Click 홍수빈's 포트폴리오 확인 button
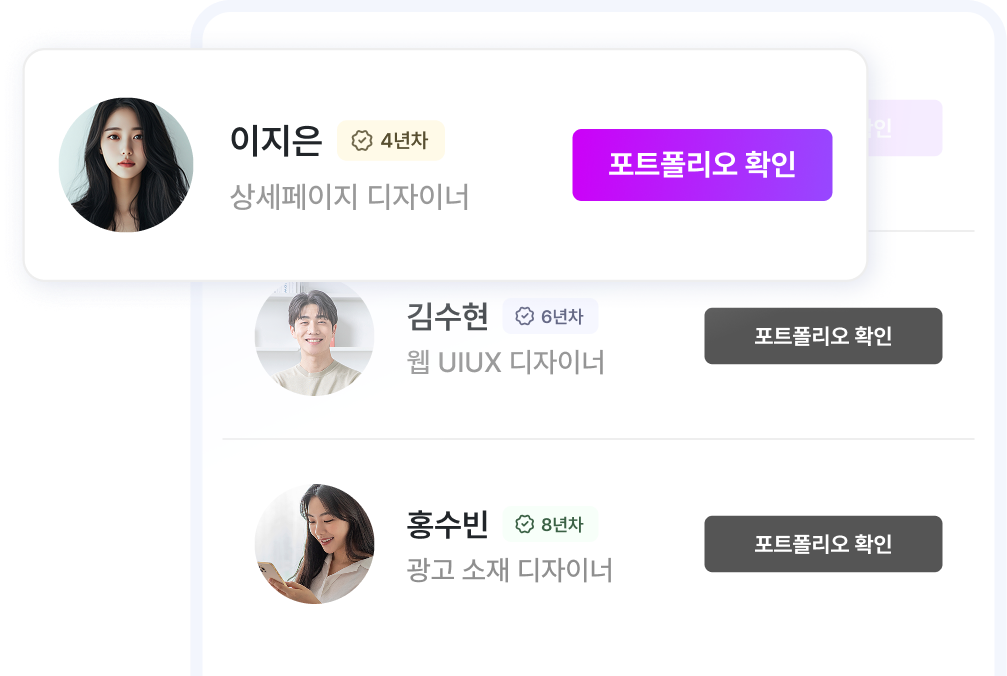 (823, 544)
